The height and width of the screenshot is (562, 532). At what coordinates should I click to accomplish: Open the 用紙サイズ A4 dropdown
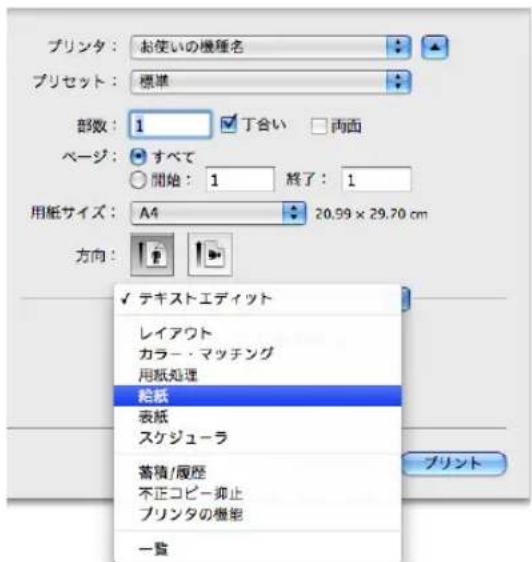pos(218,213)
